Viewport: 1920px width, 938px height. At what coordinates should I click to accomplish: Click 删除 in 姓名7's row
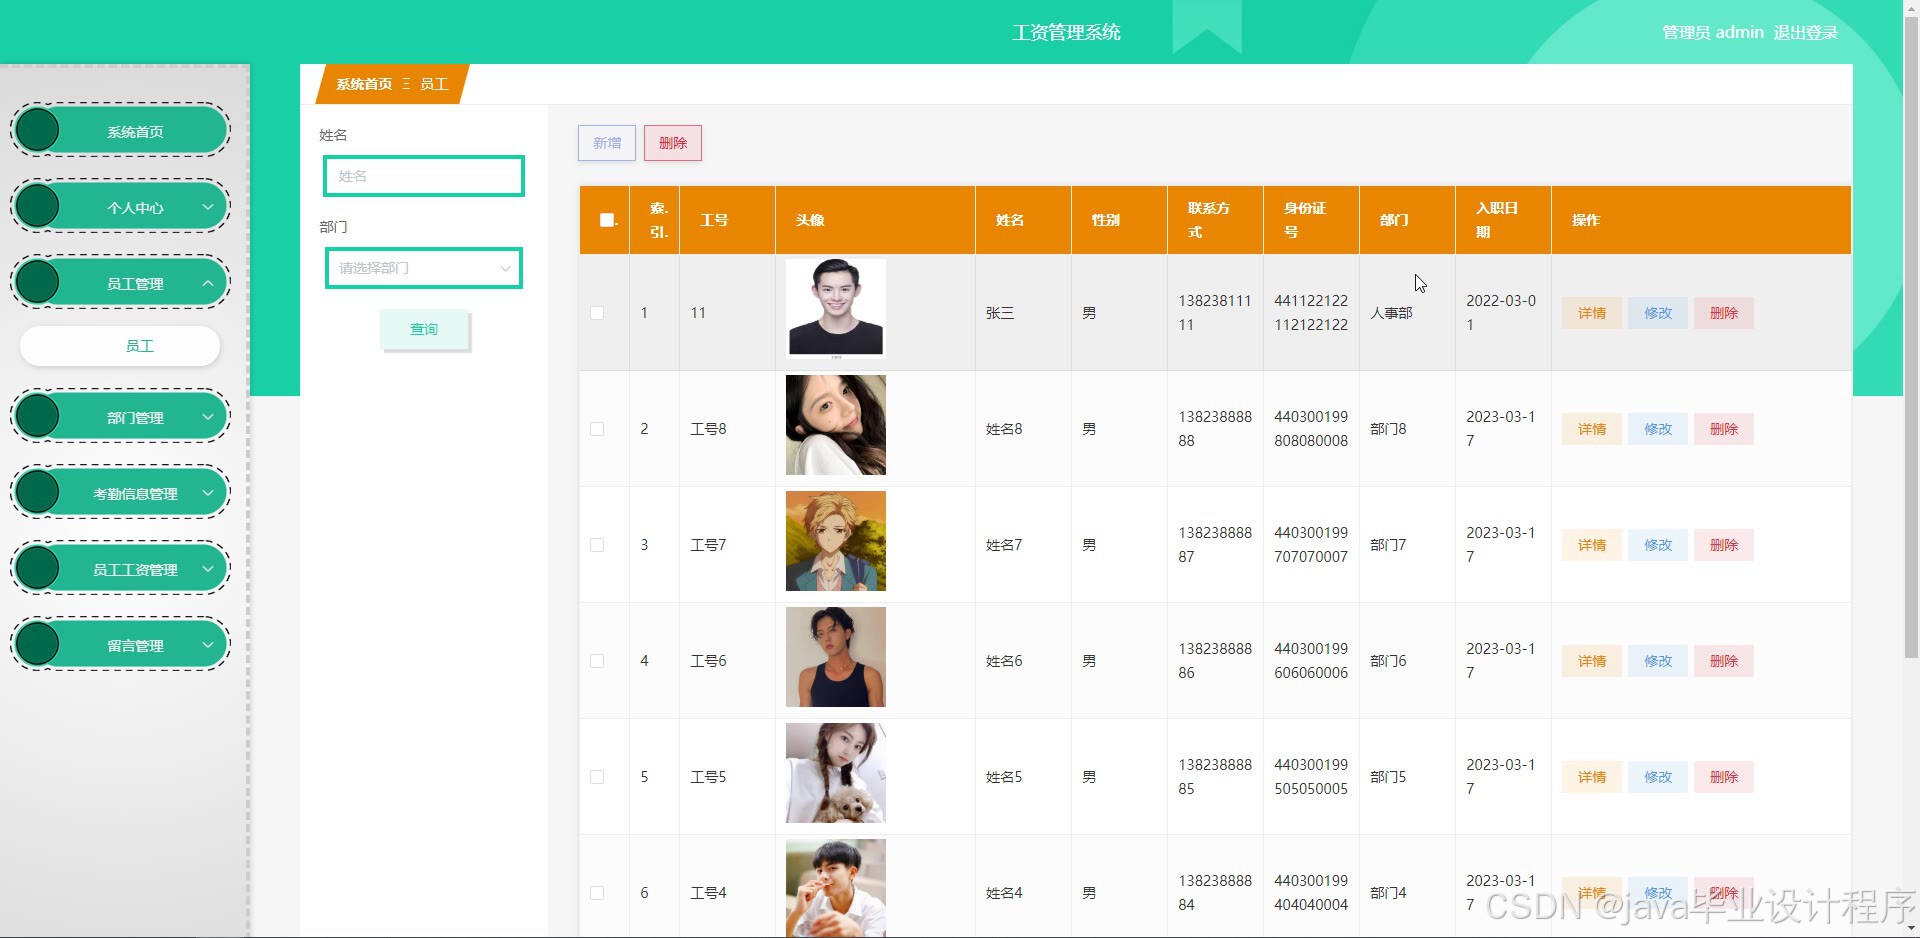1724,545
